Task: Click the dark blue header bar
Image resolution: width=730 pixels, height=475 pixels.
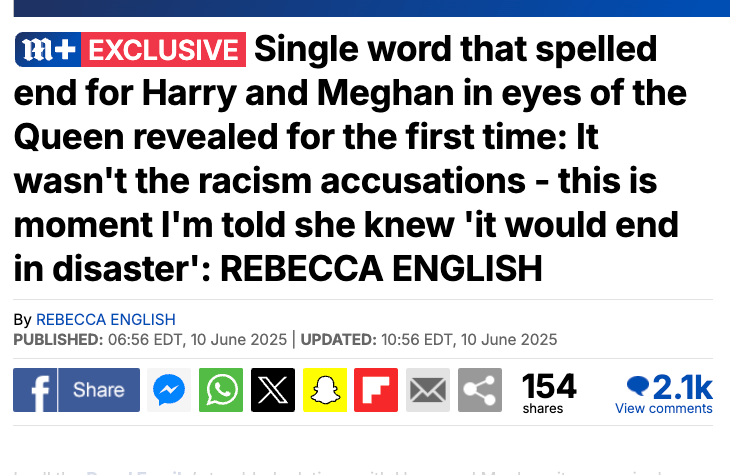Action: click(365, 8)
